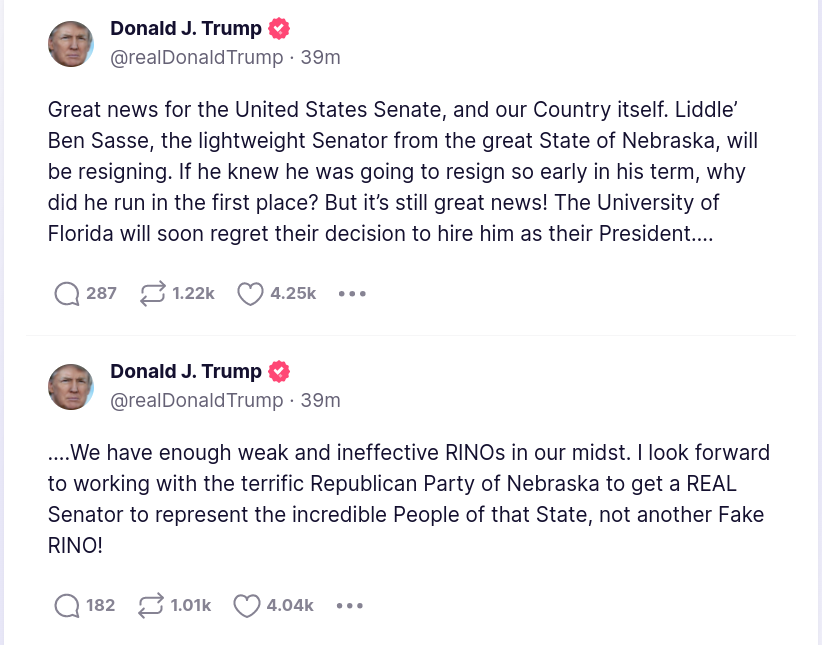The width and height of the screenshot is (822, 645).
Task: Click the author name on first post
Action: click(x=185, y=28)
